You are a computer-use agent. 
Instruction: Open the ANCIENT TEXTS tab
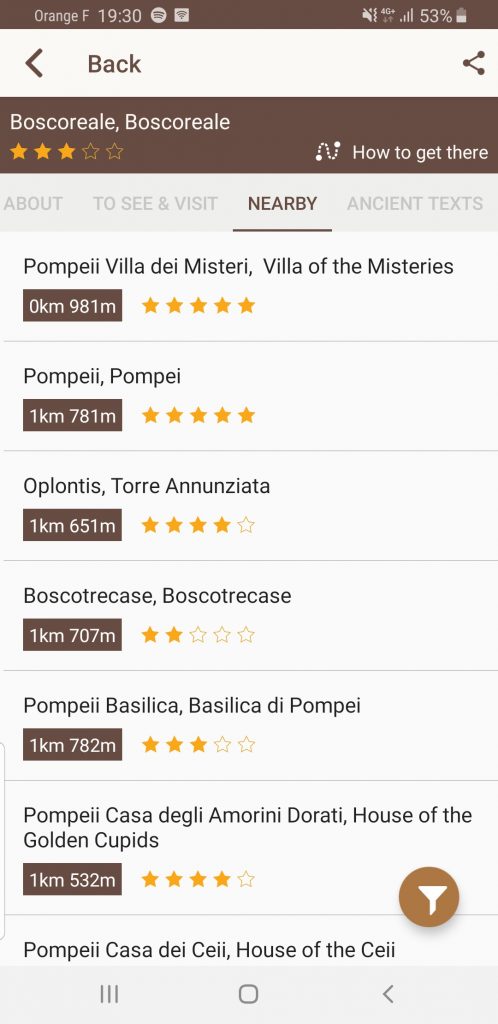415,203
